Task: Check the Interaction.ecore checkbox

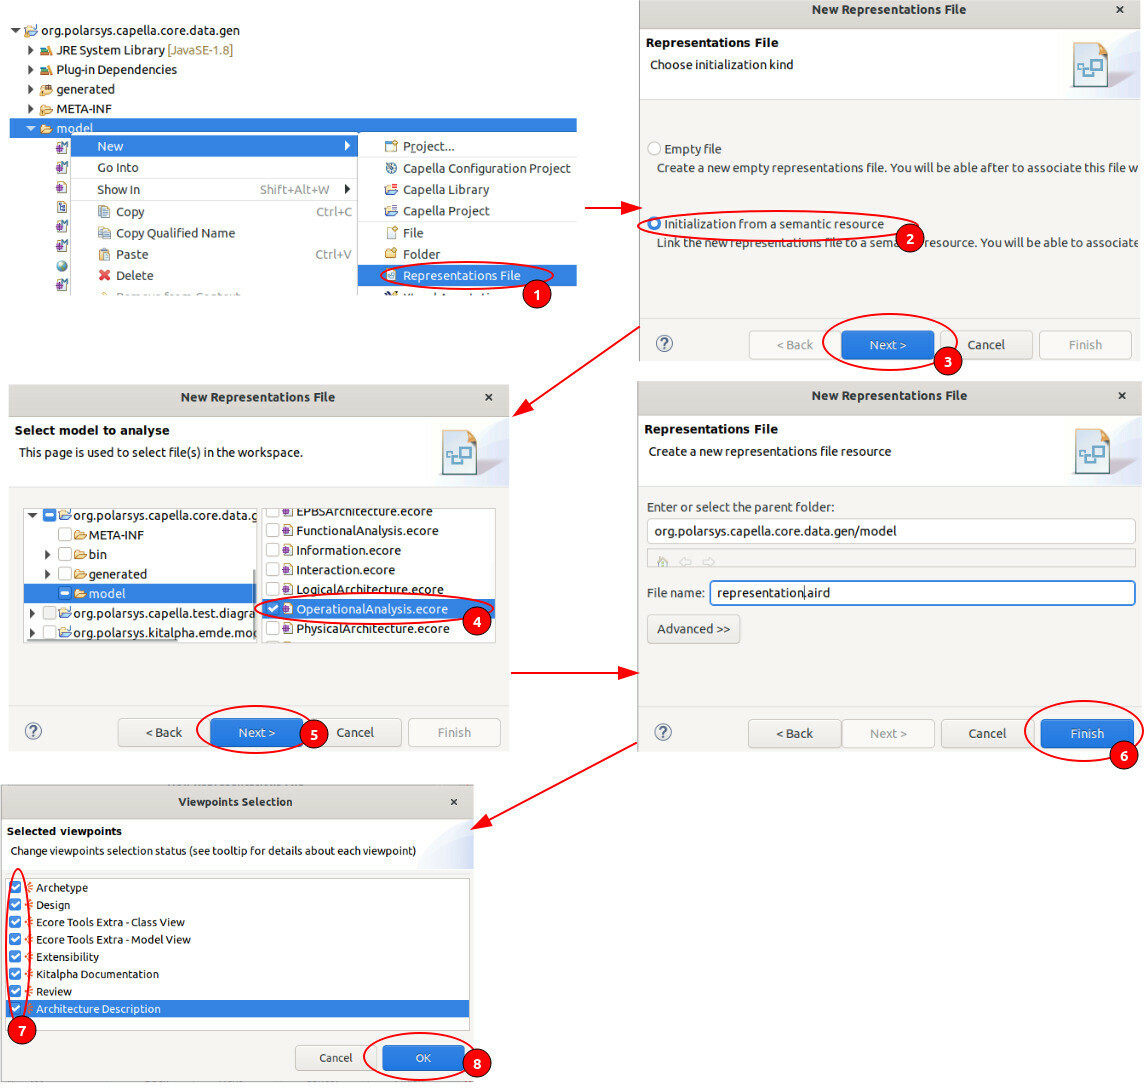Action: (x=273, y=569)
